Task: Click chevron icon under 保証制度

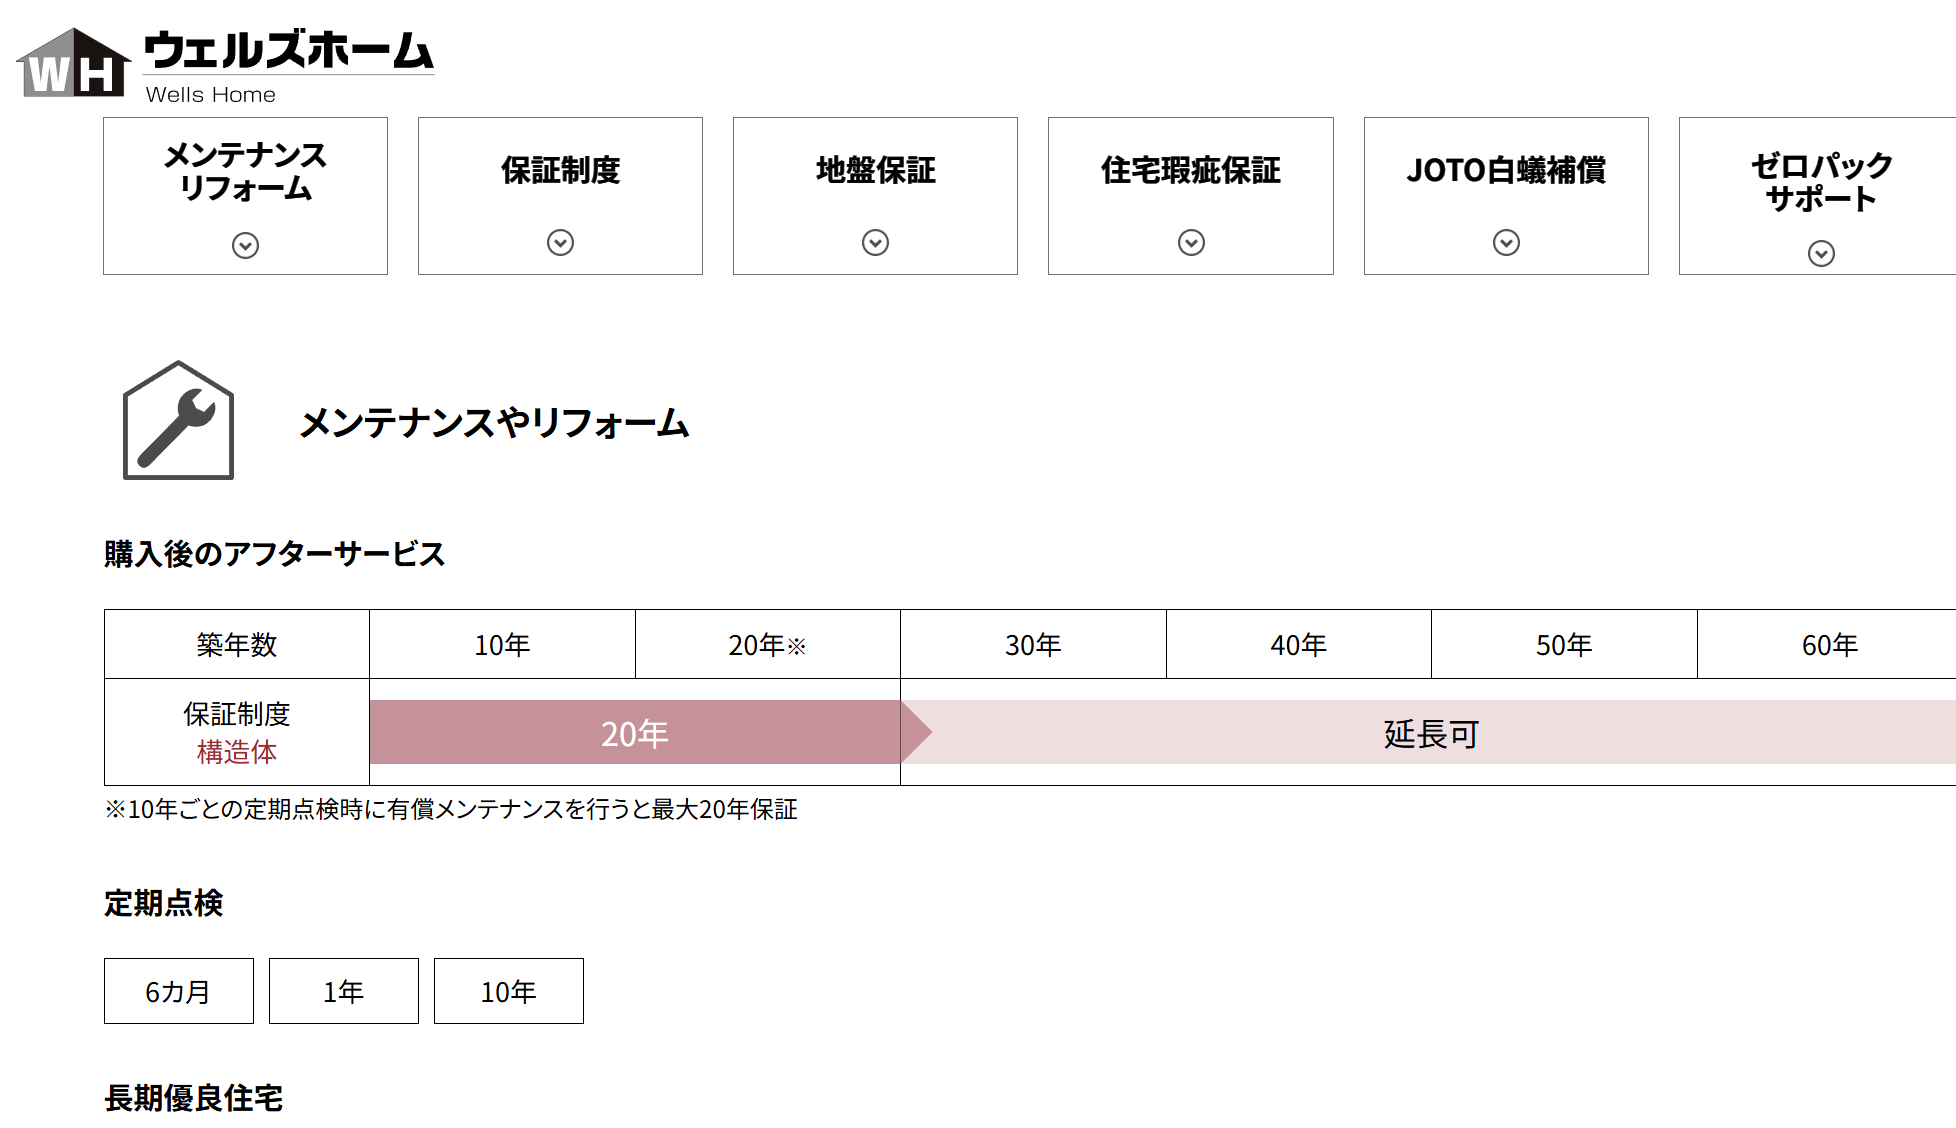Action: [x=560, y=243]
